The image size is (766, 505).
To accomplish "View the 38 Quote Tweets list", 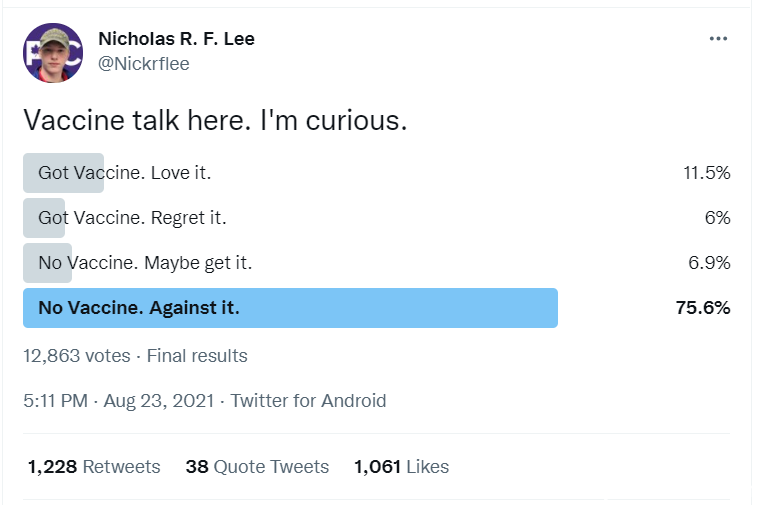I will click(x=257, y=467).
